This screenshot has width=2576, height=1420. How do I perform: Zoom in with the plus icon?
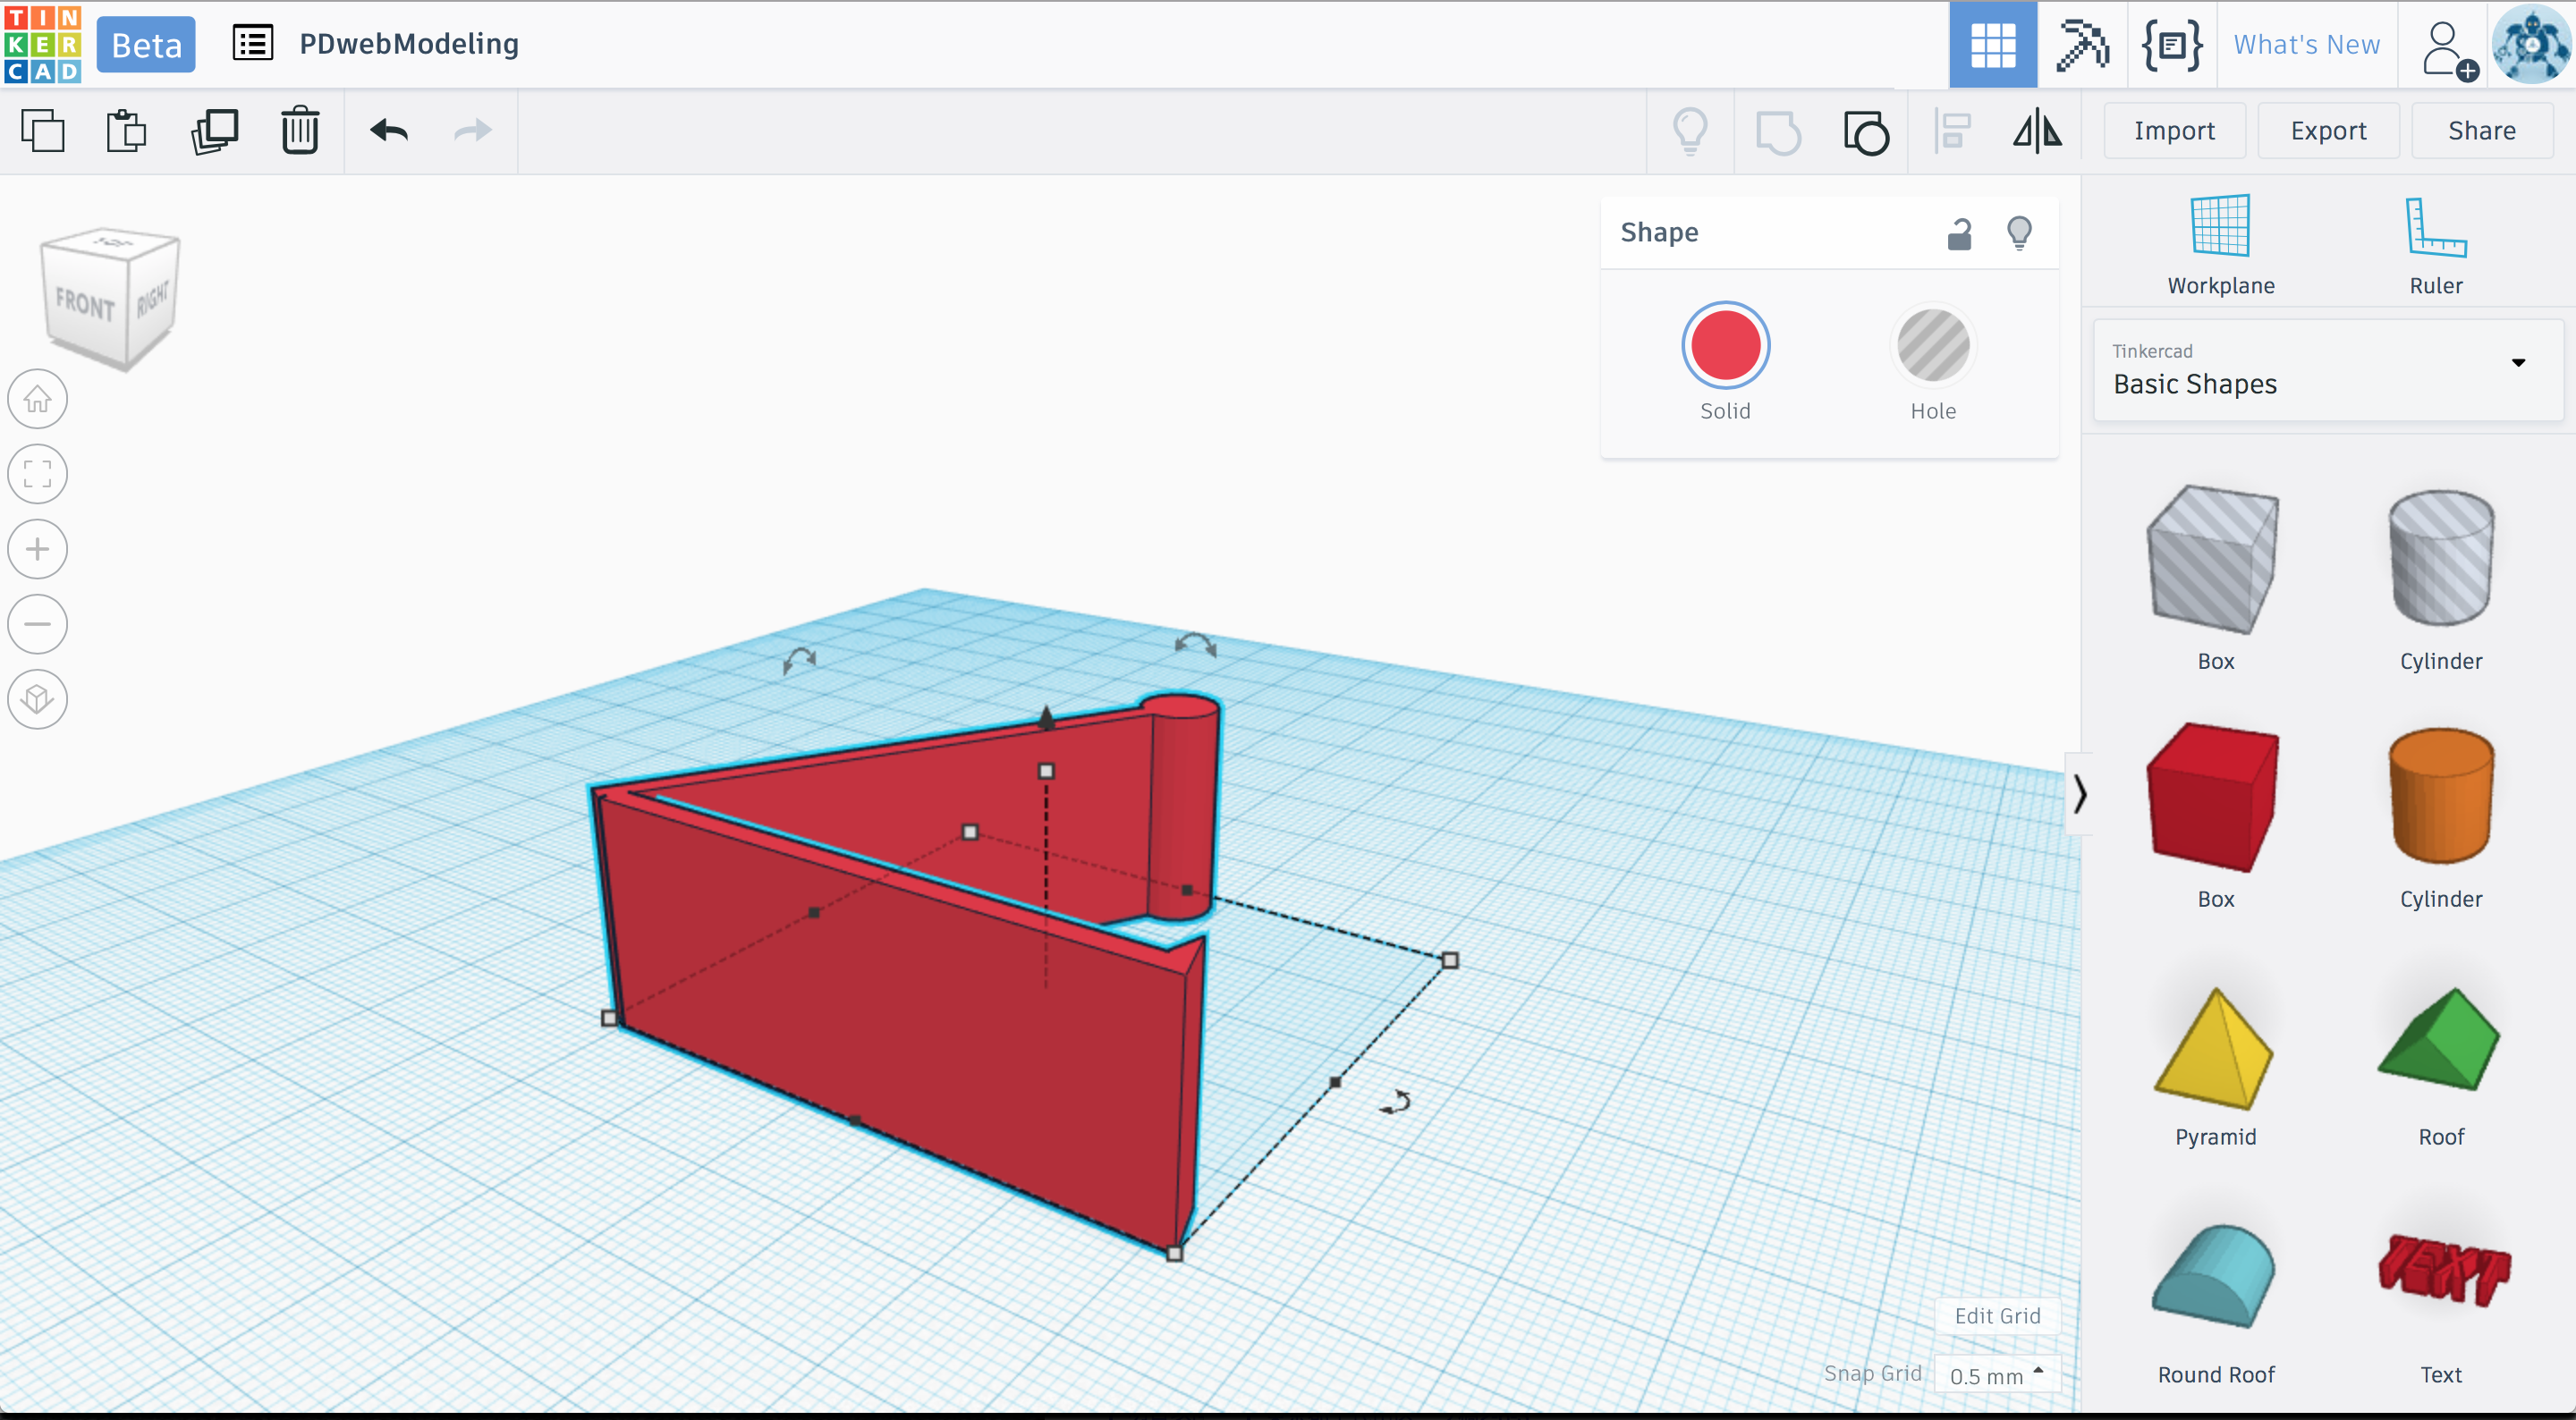[x=38, y=549]
